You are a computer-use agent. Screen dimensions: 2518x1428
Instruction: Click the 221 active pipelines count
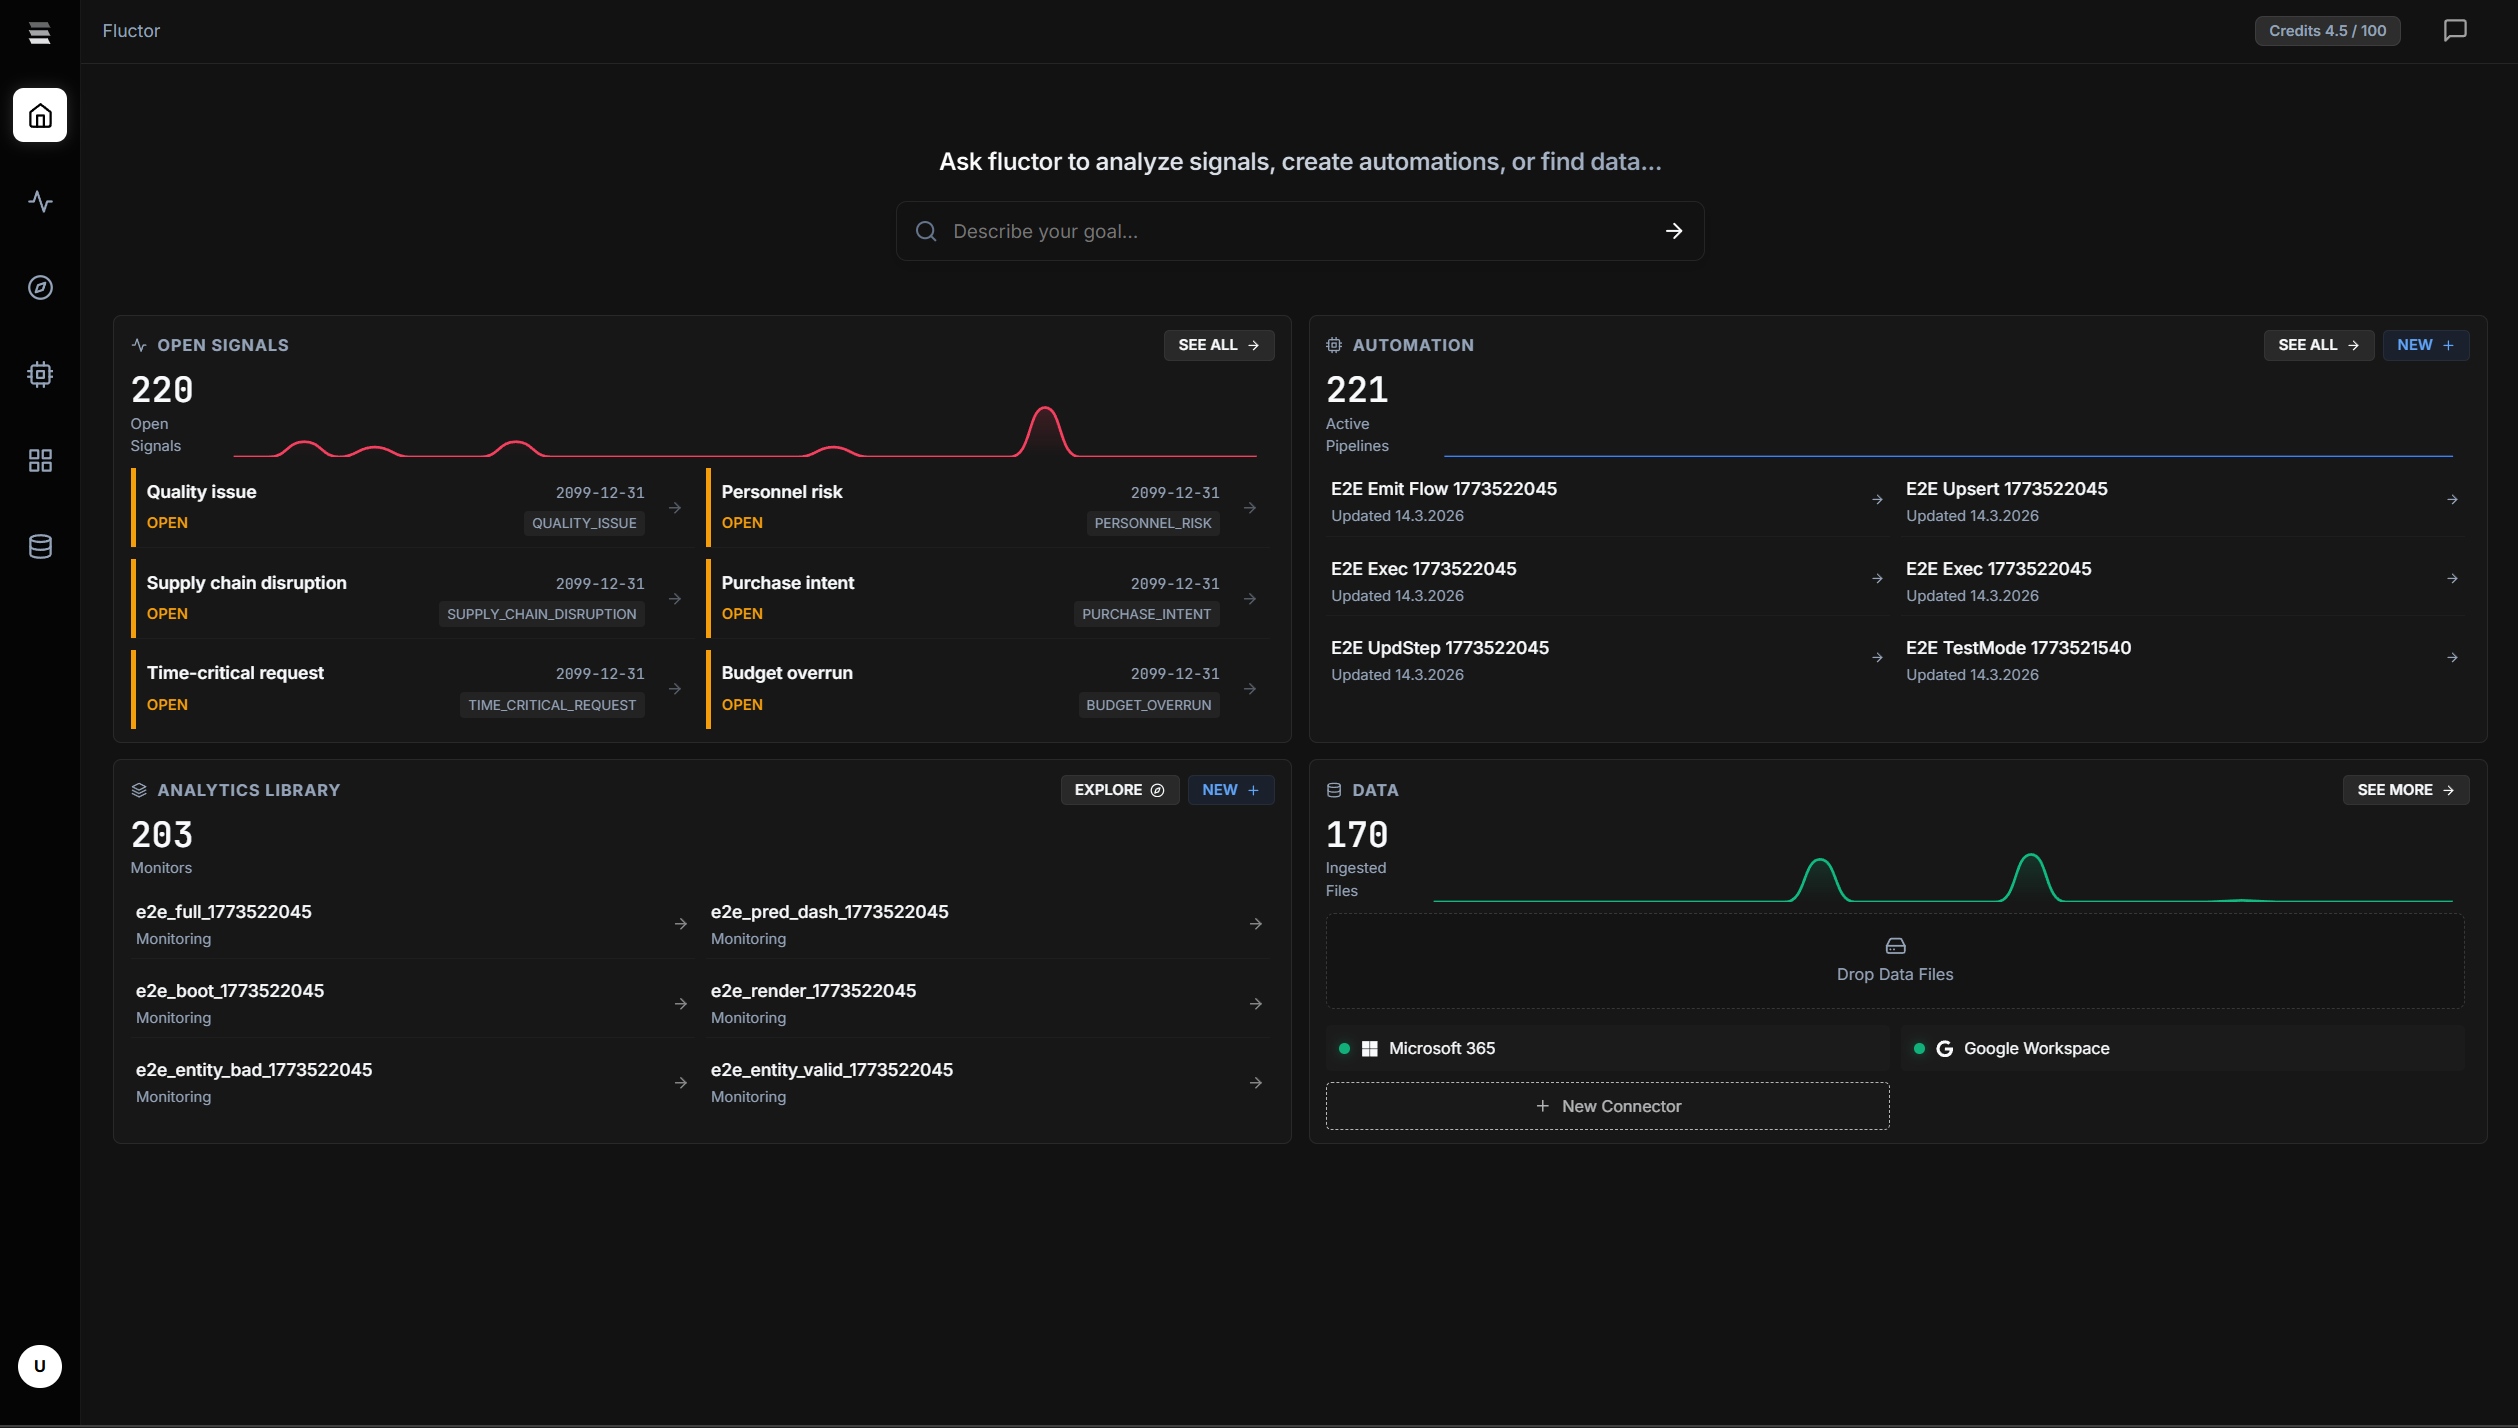click(1357, 390)
